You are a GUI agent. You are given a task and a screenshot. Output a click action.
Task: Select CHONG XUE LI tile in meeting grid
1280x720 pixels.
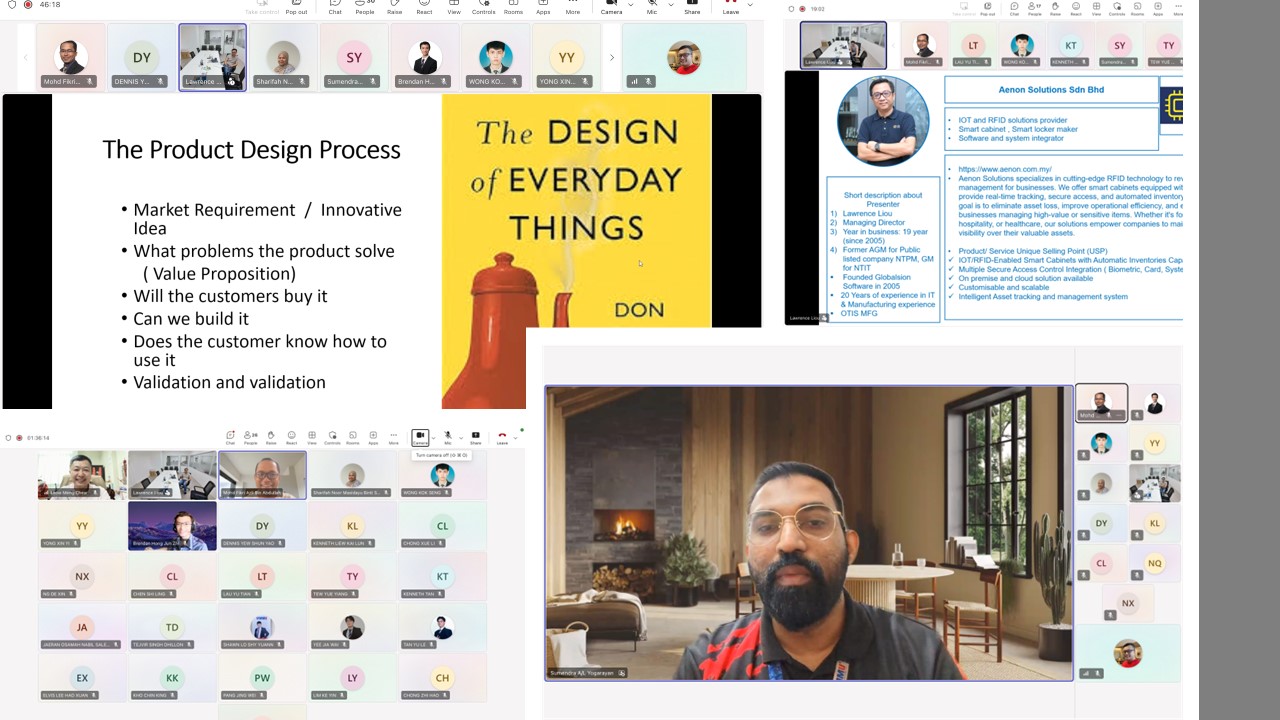(x=442, y=526)
